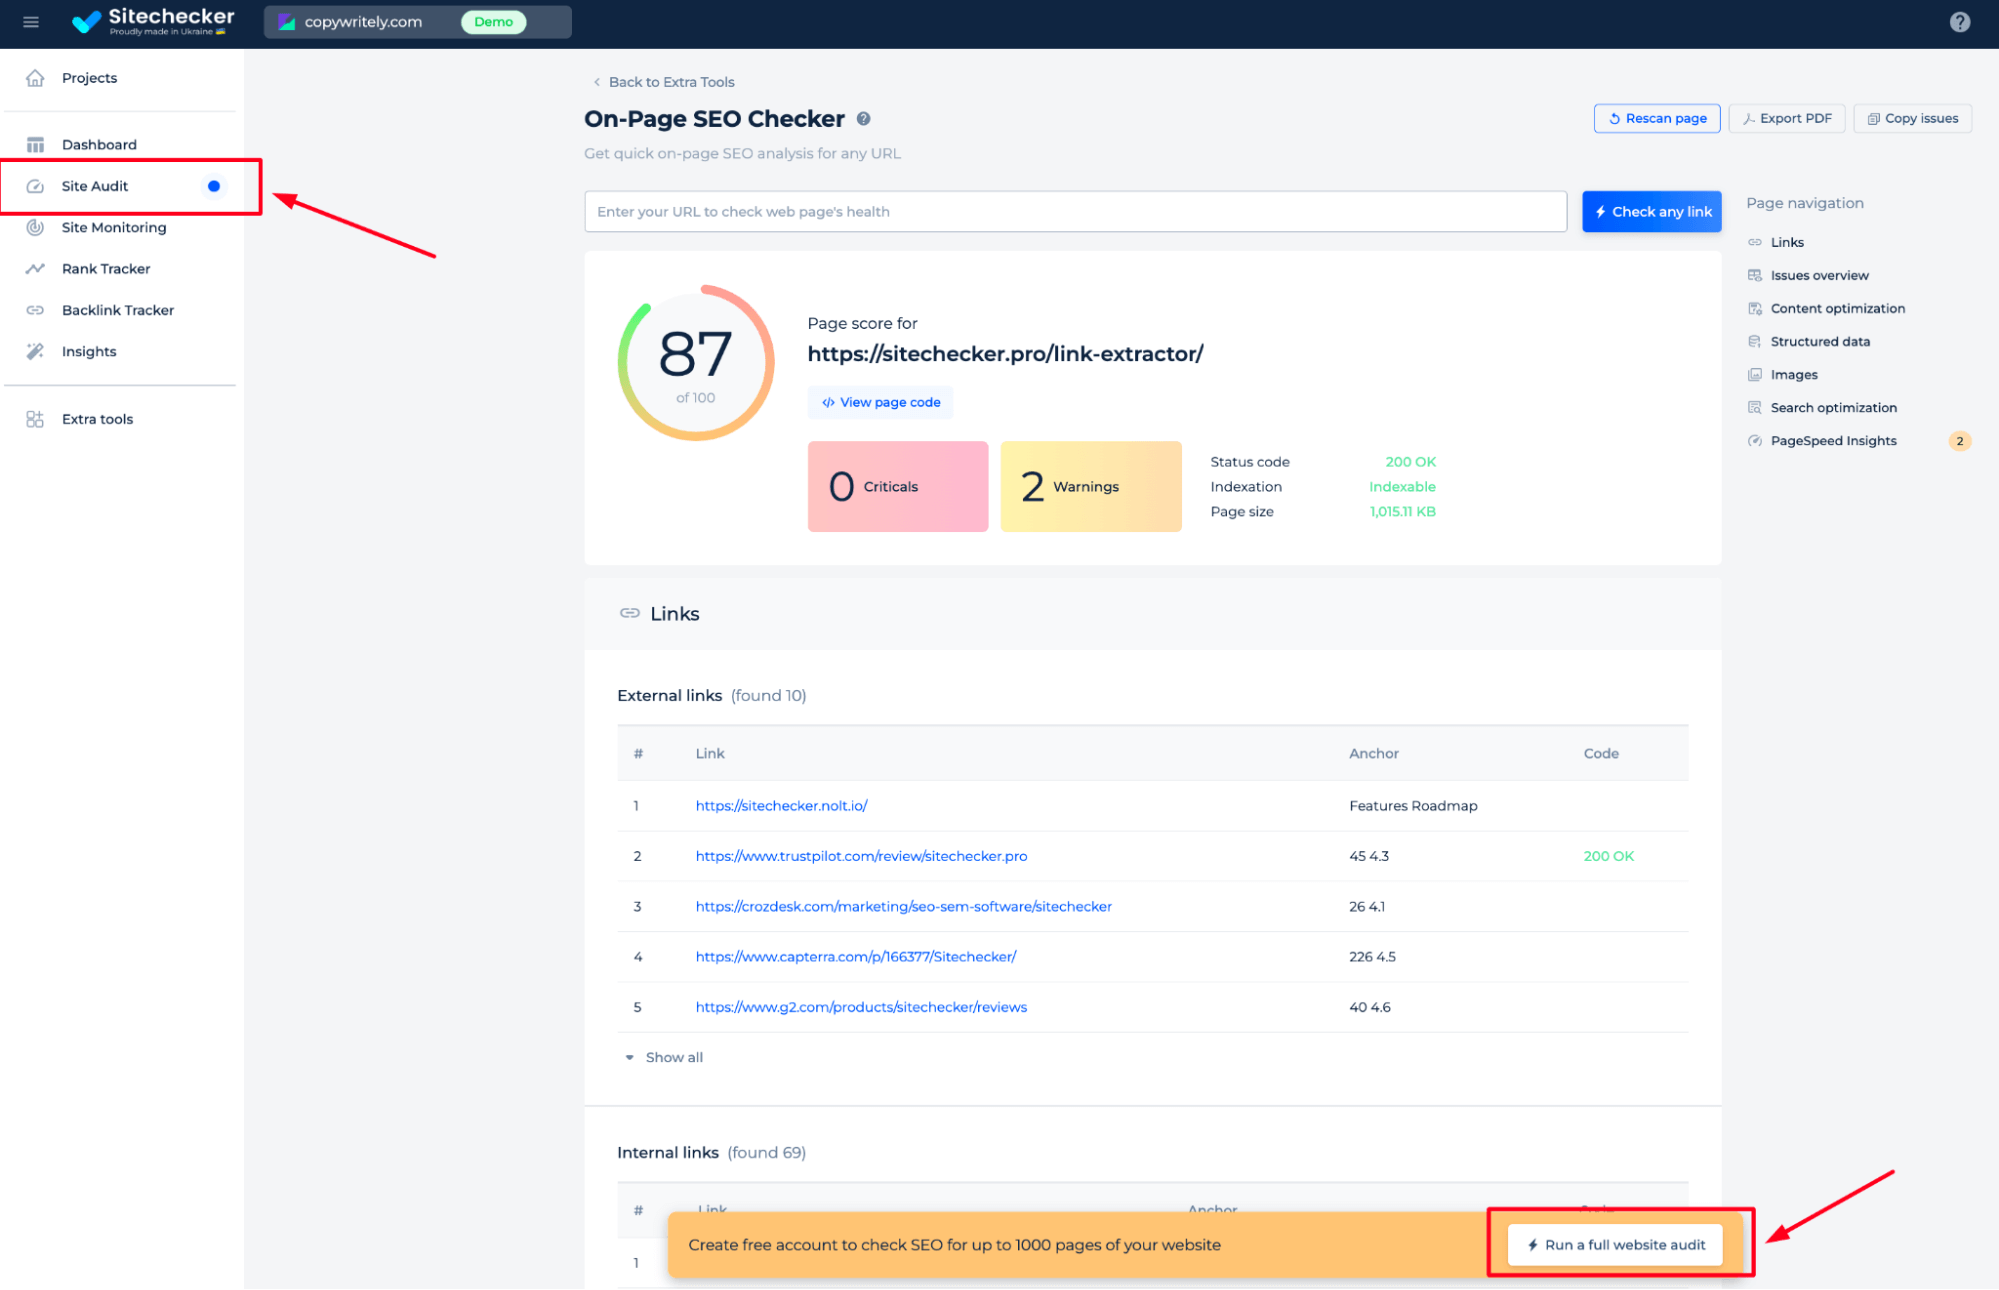This screenshot has height=1290, width=1999.
Task: Click the 87 of 100 score circle
Action: pos(696,363)
